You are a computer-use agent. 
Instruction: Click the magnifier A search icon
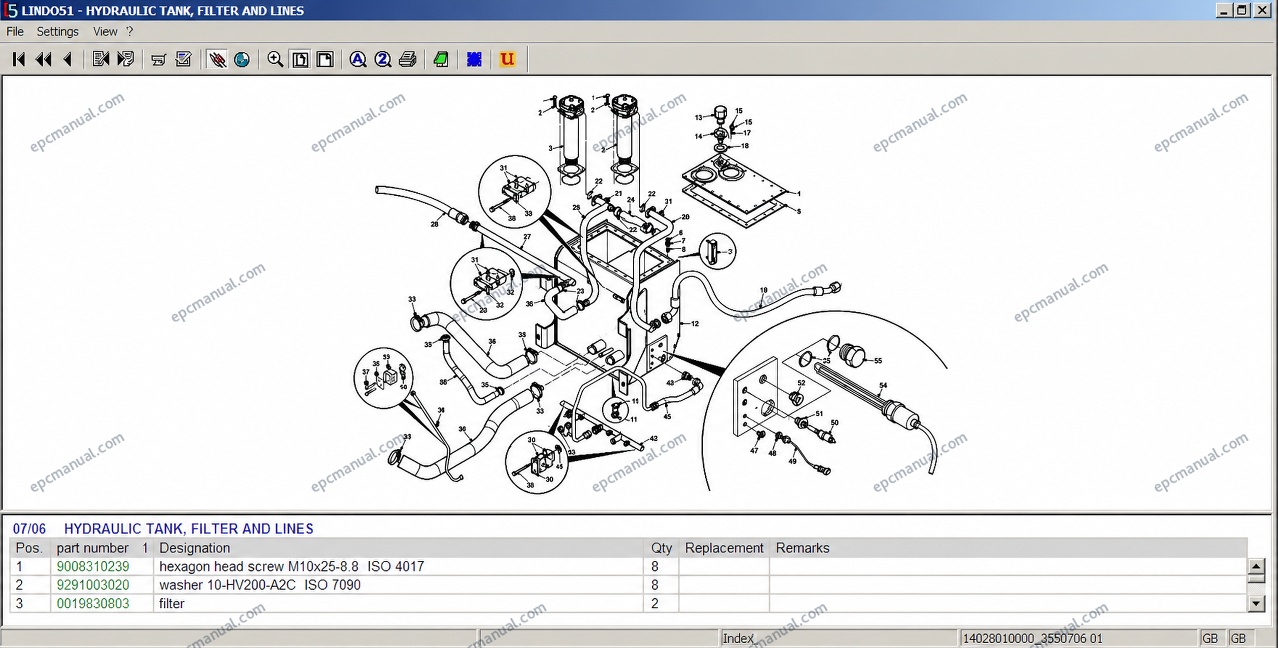pyautogui.click(x=358, y=59)
